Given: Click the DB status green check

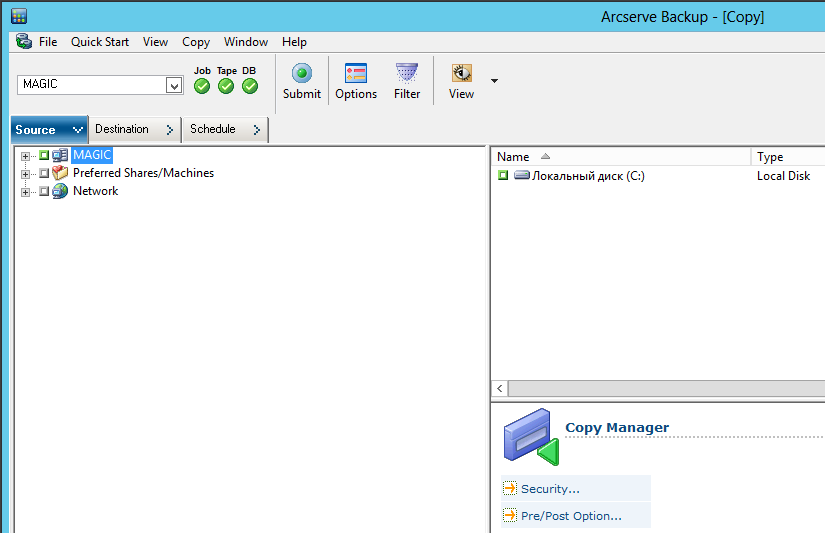Looking at the screenshot, I should [x=250, y=86].
